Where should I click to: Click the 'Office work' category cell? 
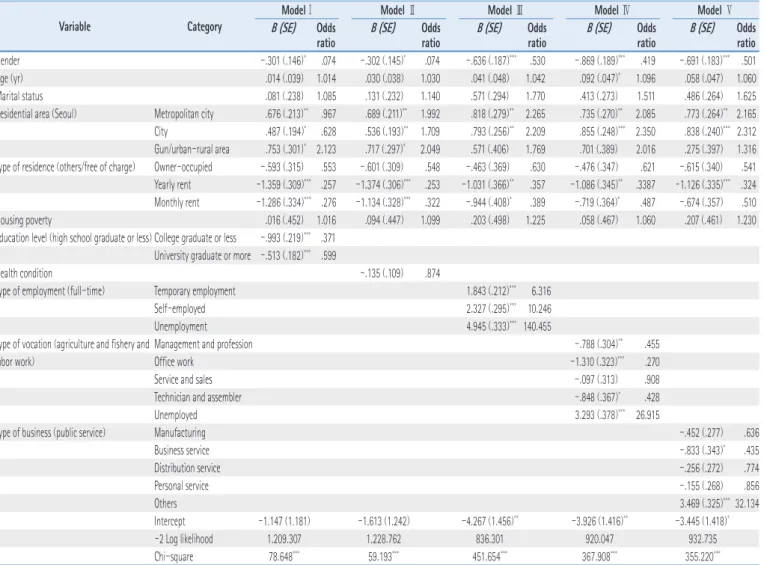pyautogui.click(x=173, y=362)
